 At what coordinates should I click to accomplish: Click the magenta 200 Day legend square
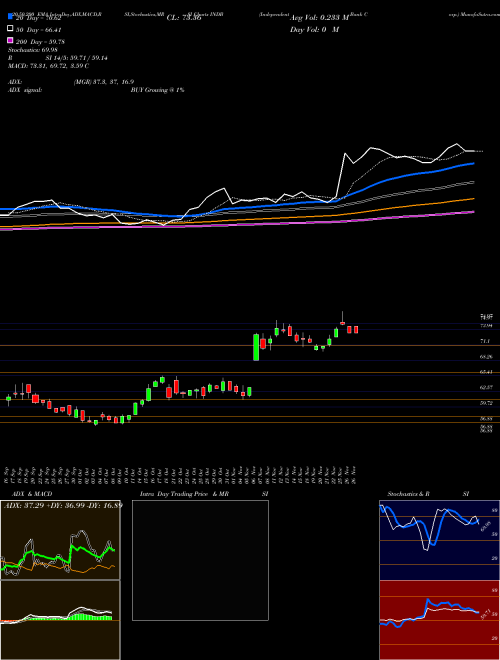coord(10,40)
